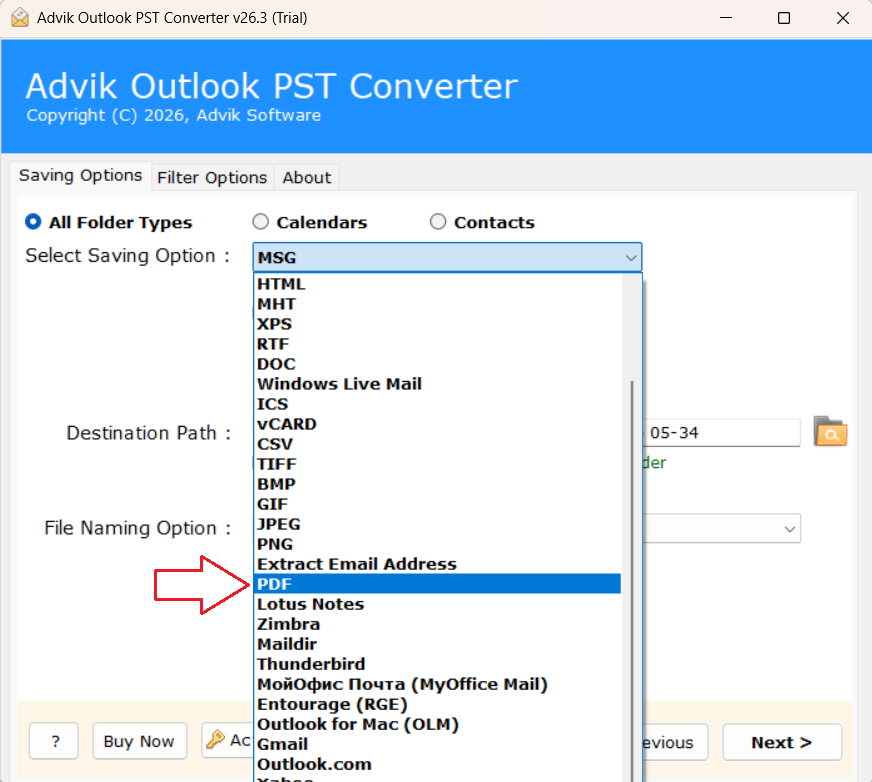Choose RTF from the saving list
This screenshot has width=872, height=782.
pyautogui.click(x=437, y=344)
